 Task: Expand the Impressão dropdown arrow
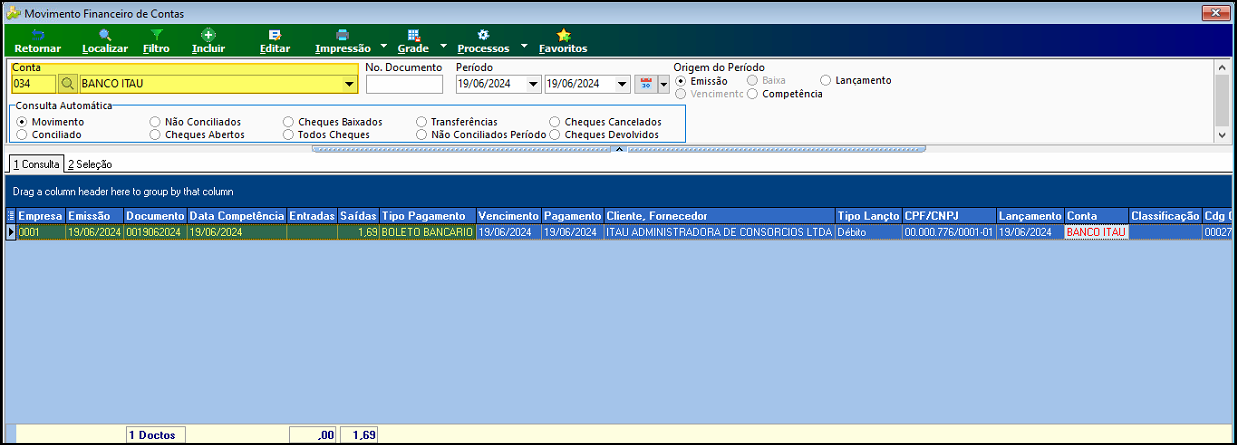[384, 47]
